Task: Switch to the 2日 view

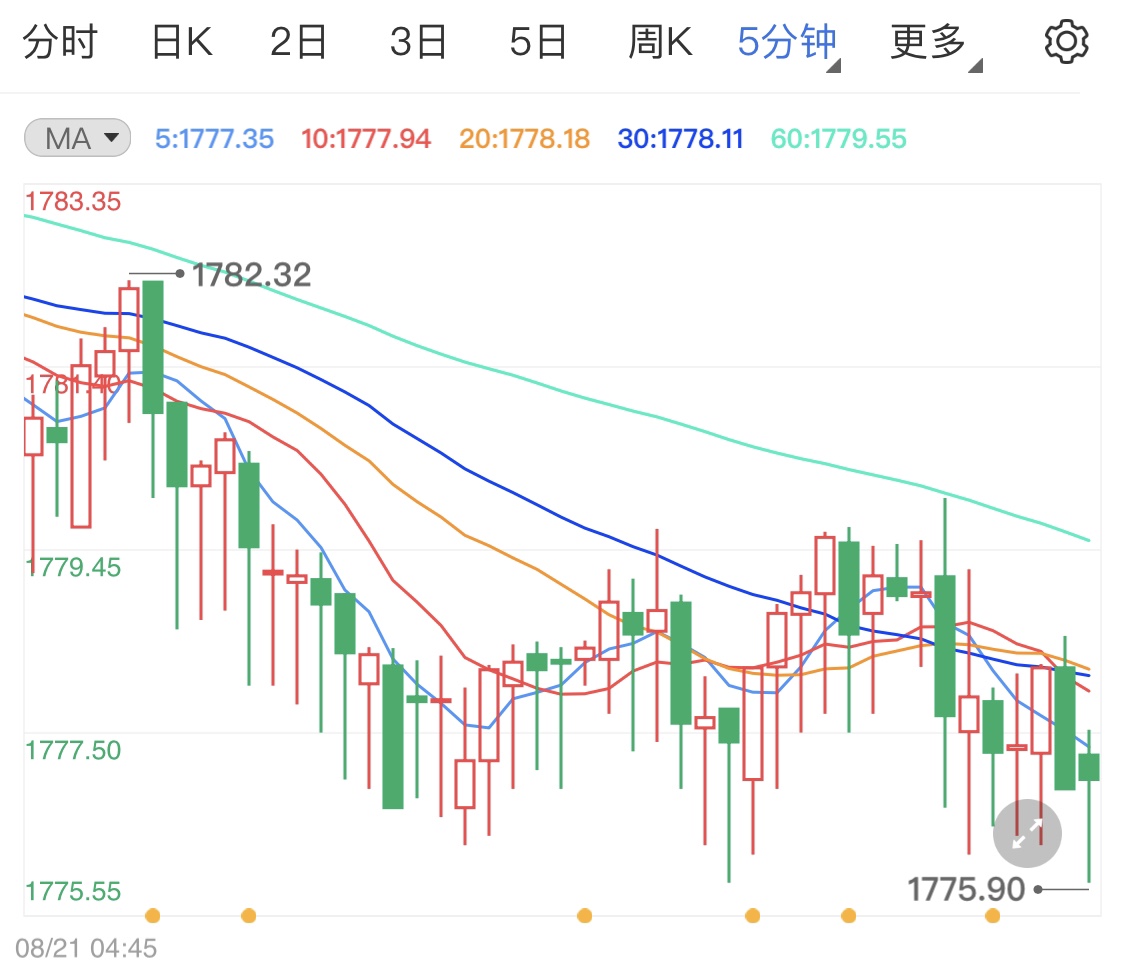Action: click(297, 41)
